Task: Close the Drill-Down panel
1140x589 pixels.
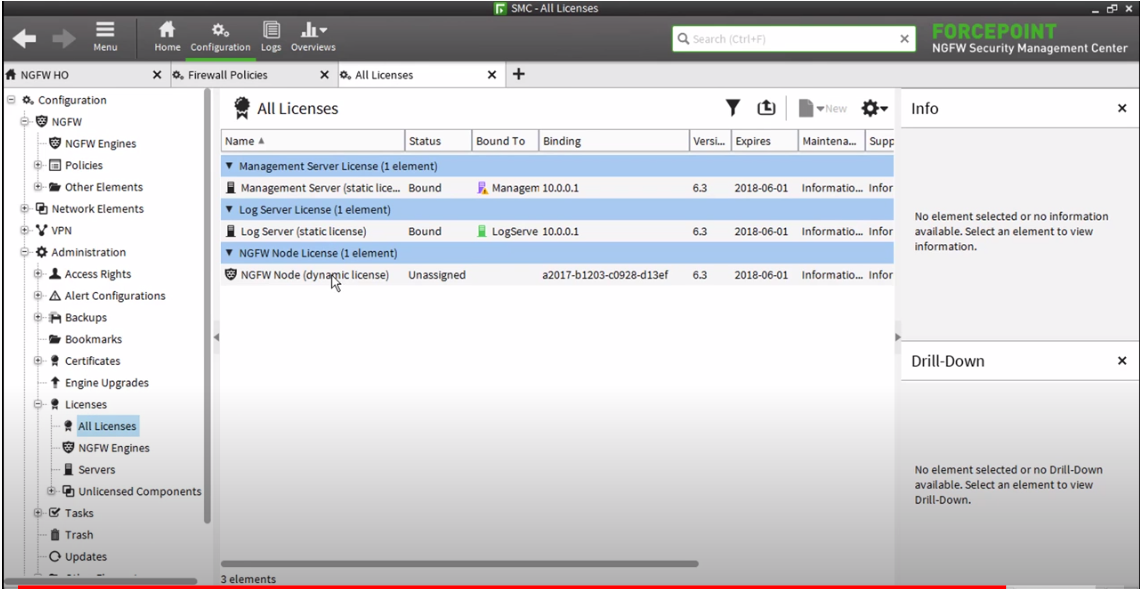Action: 1122,361
